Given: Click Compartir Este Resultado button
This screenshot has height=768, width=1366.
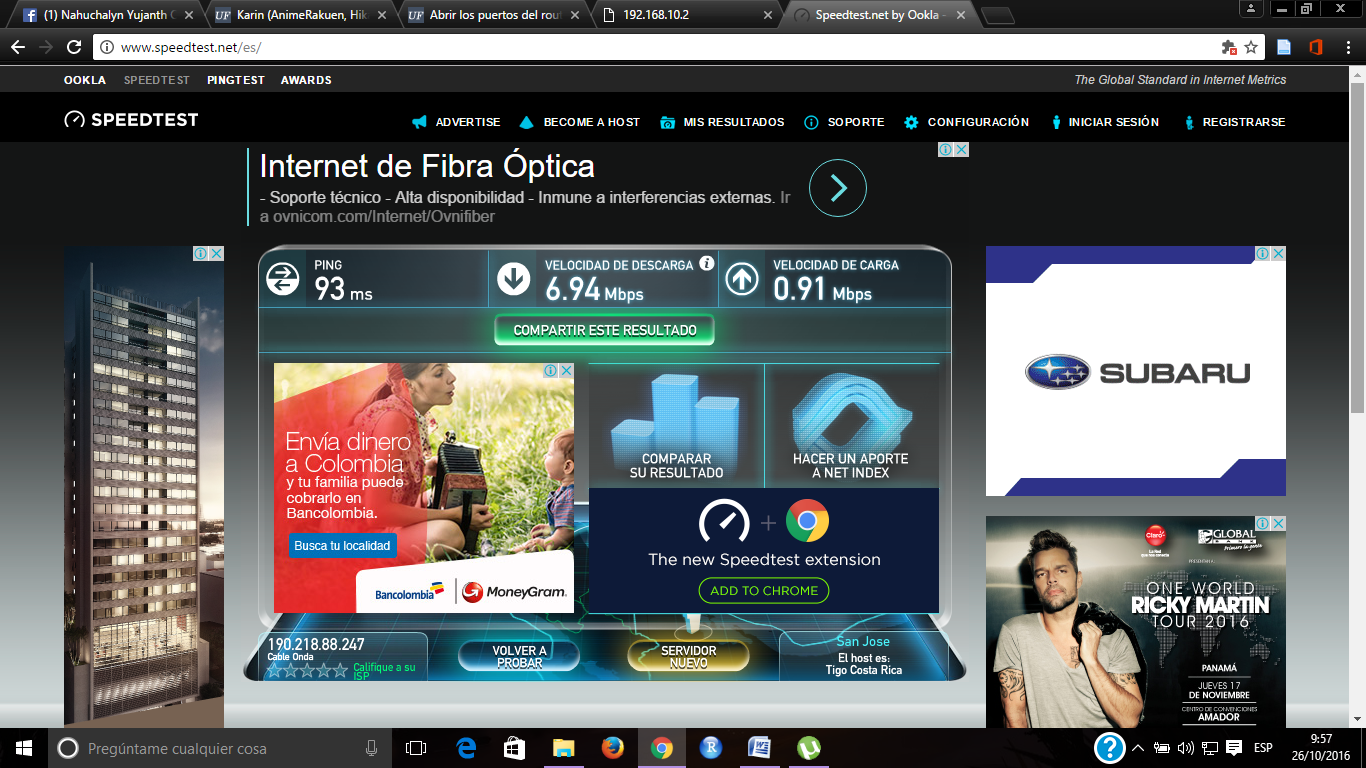Looking at the screenshot, I should coord(605,330).
